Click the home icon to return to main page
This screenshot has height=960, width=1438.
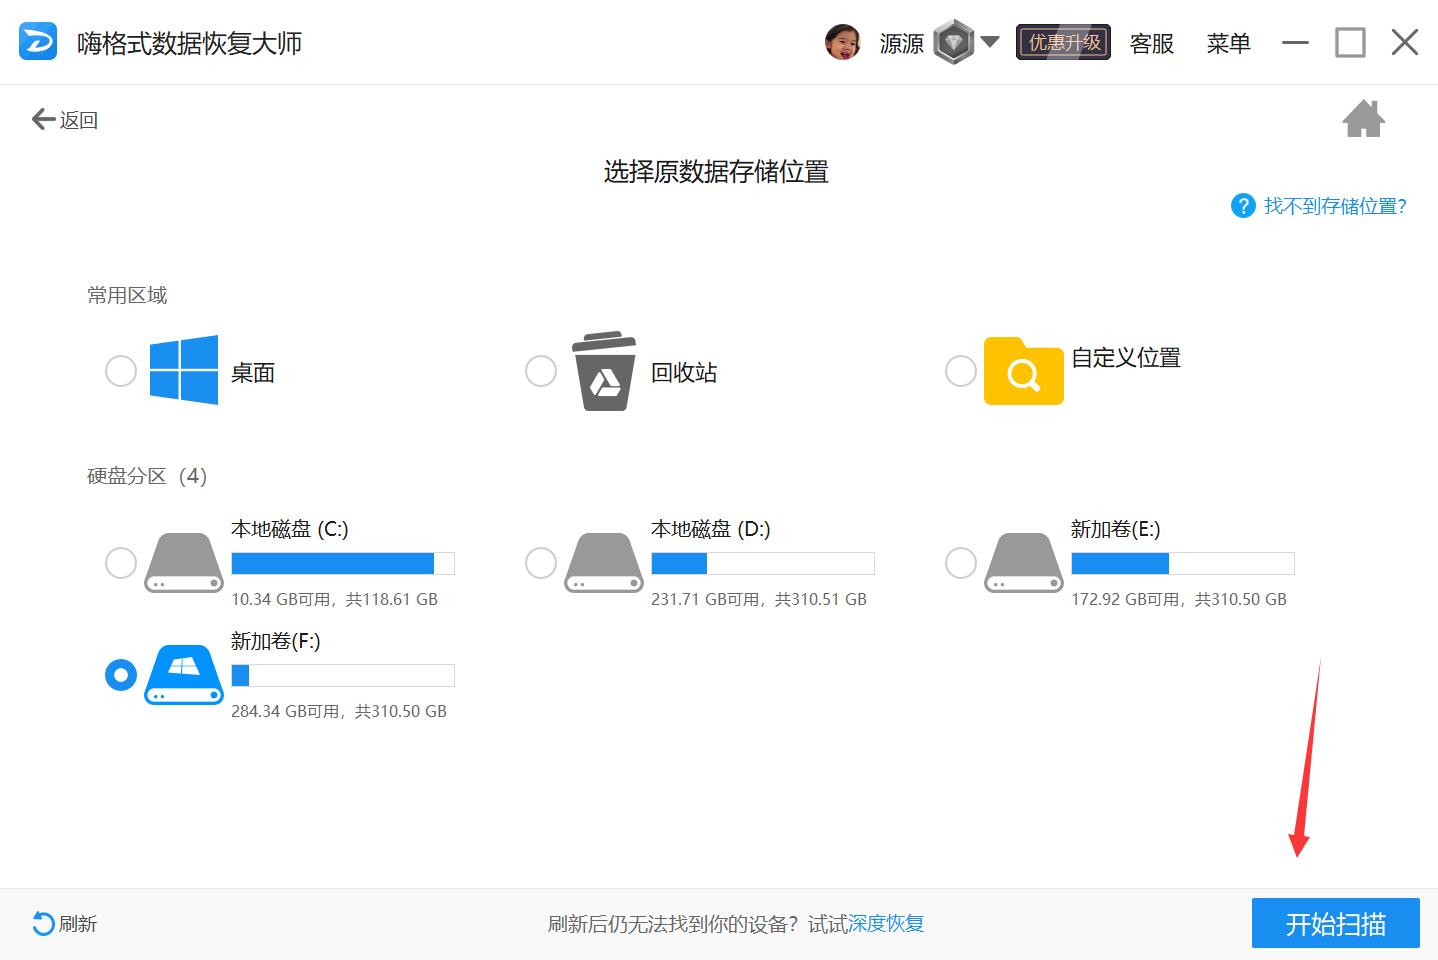pos(1364,118)
